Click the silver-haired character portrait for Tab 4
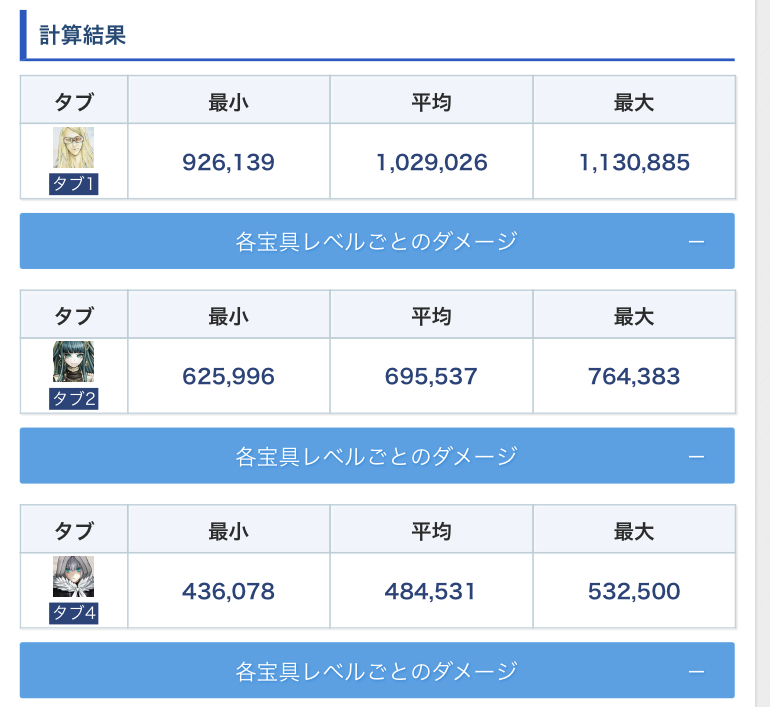 (73, 577)
